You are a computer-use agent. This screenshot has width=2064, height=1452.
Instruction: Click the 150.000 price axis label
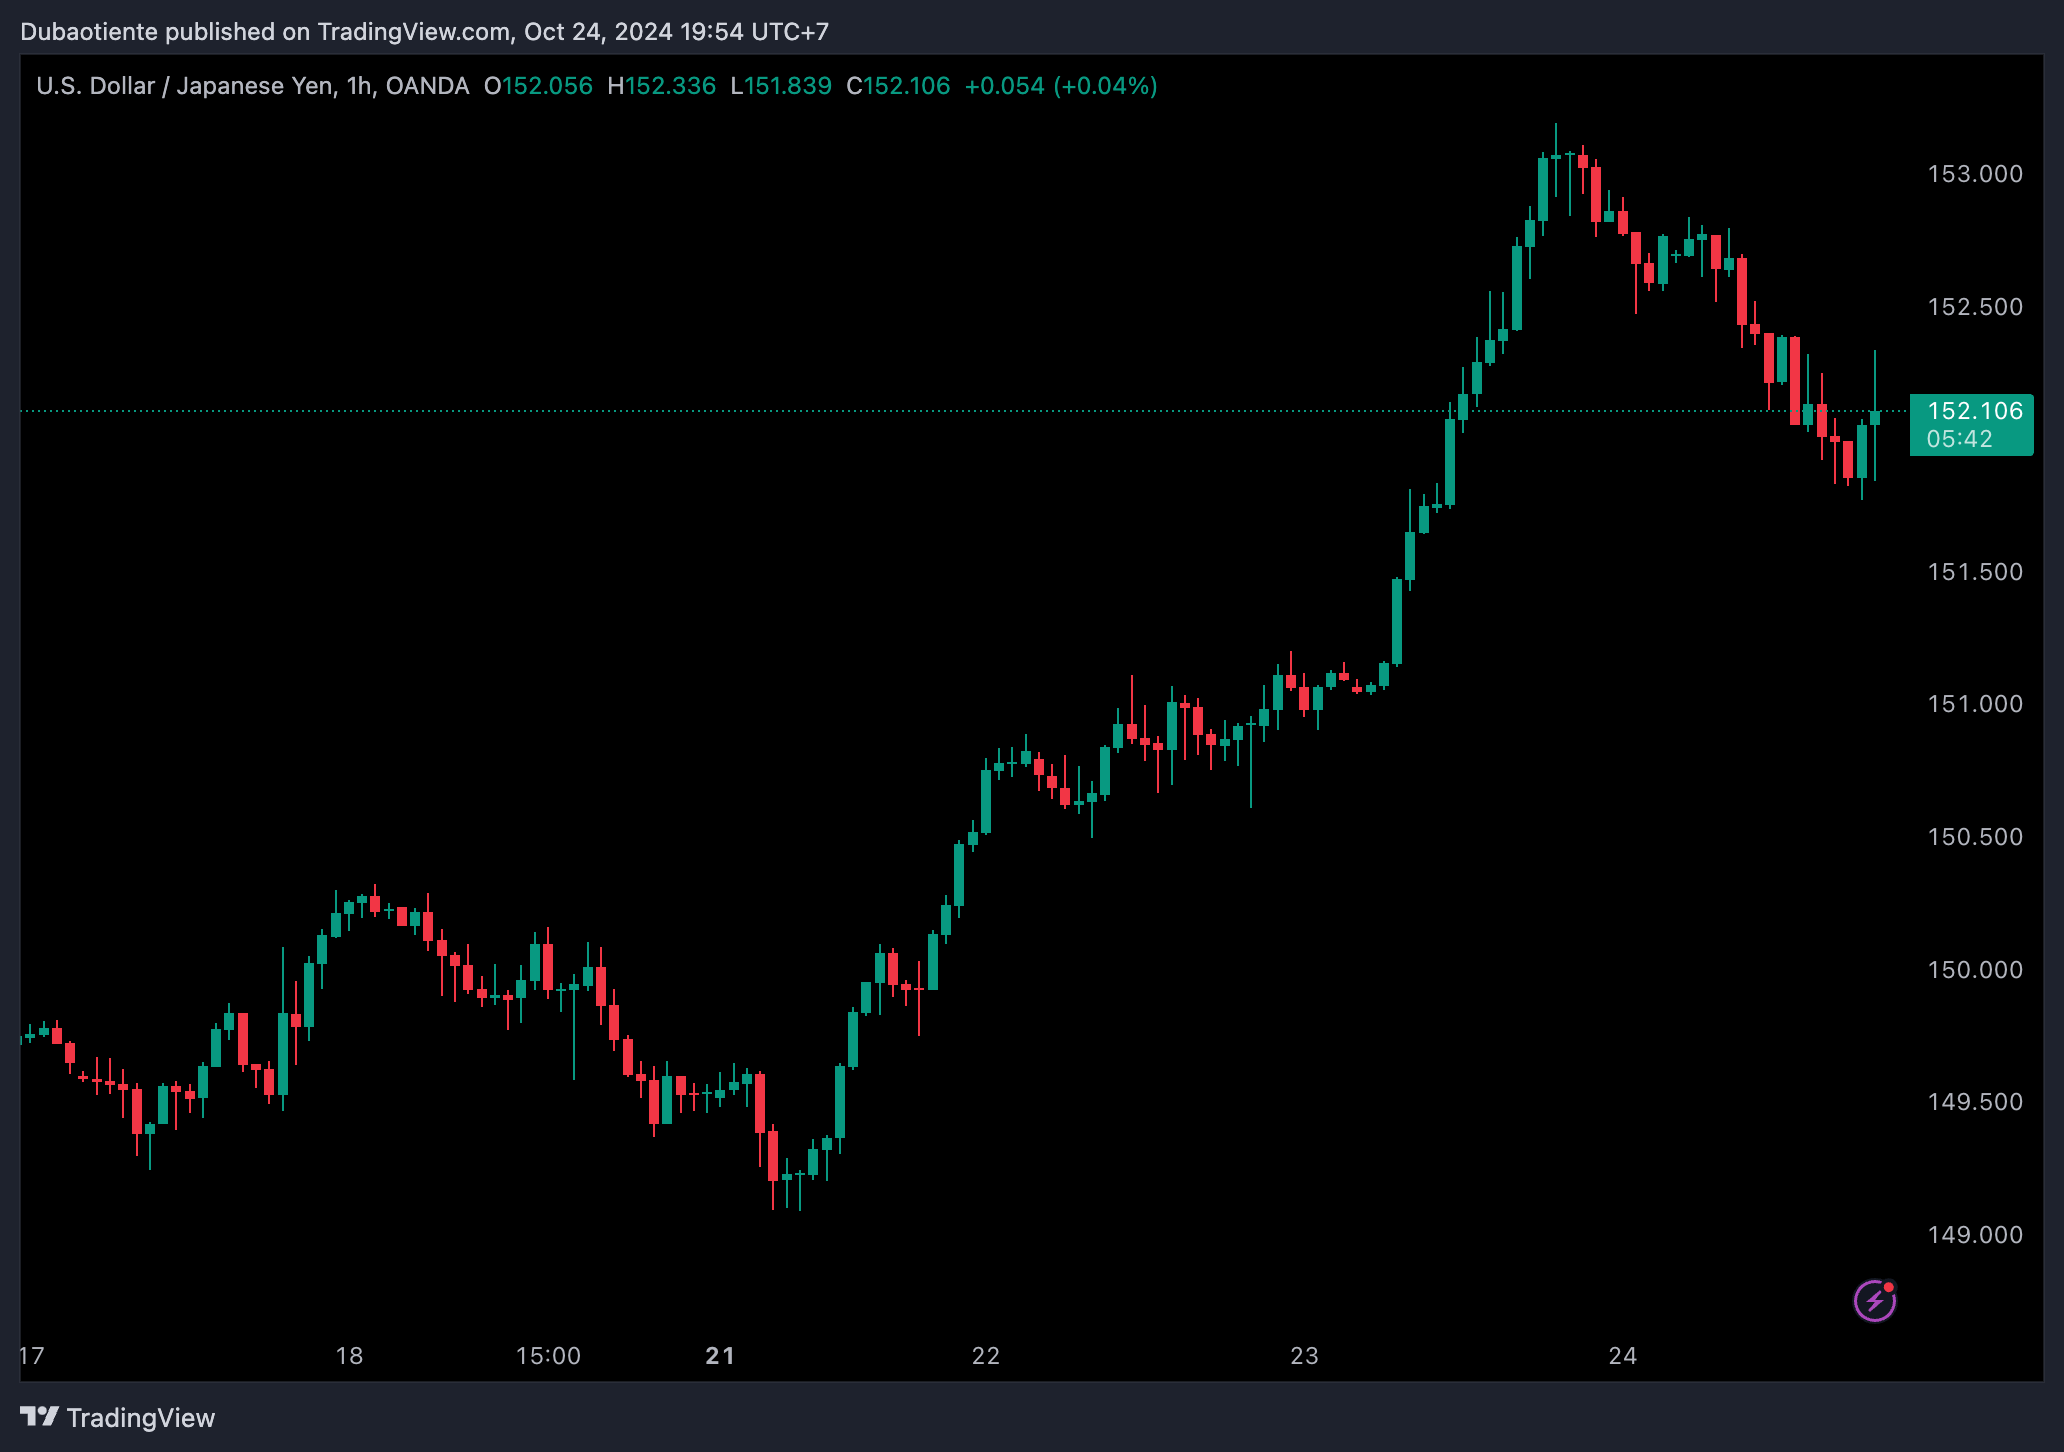coord(1975,970)
